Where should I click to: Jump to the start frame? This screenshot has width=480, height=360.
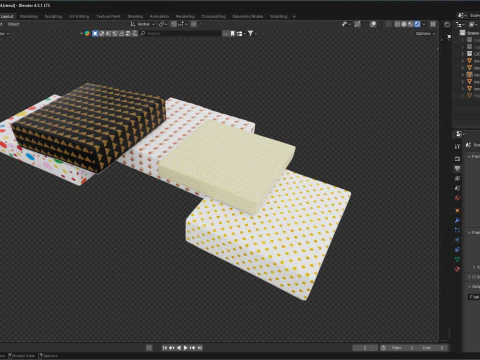(x=165, y=348)
